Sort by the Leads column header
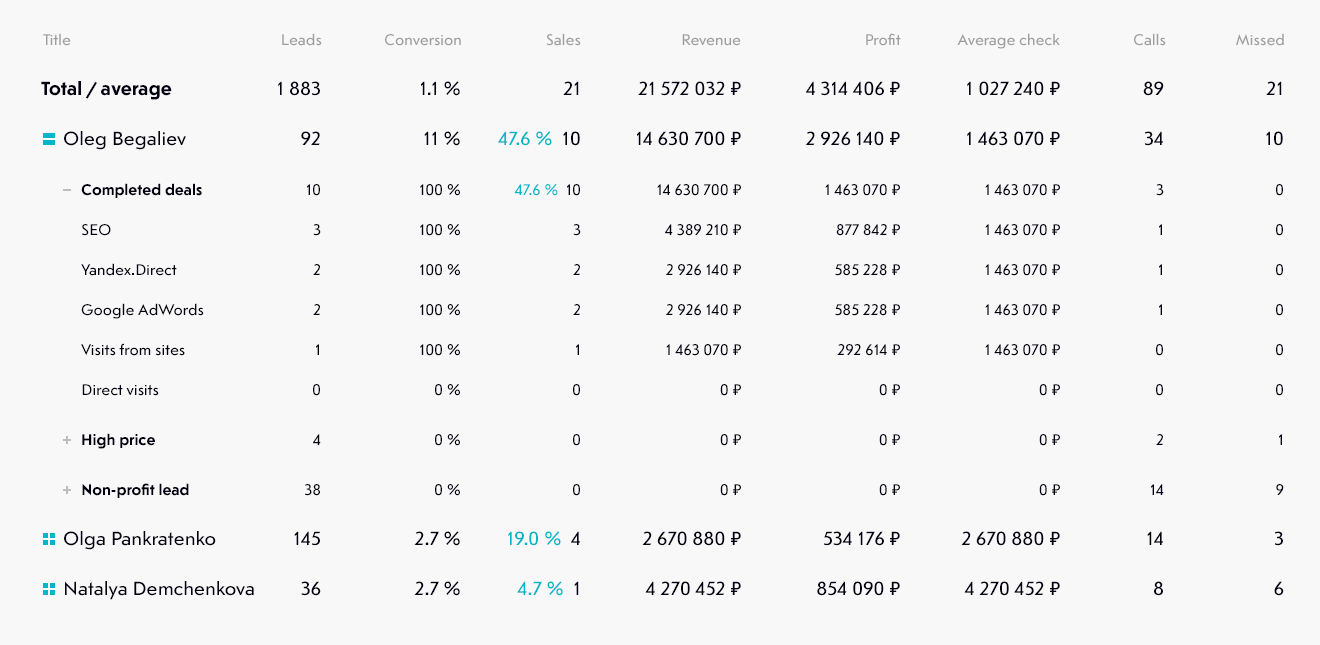 click(x=301, y=41)
